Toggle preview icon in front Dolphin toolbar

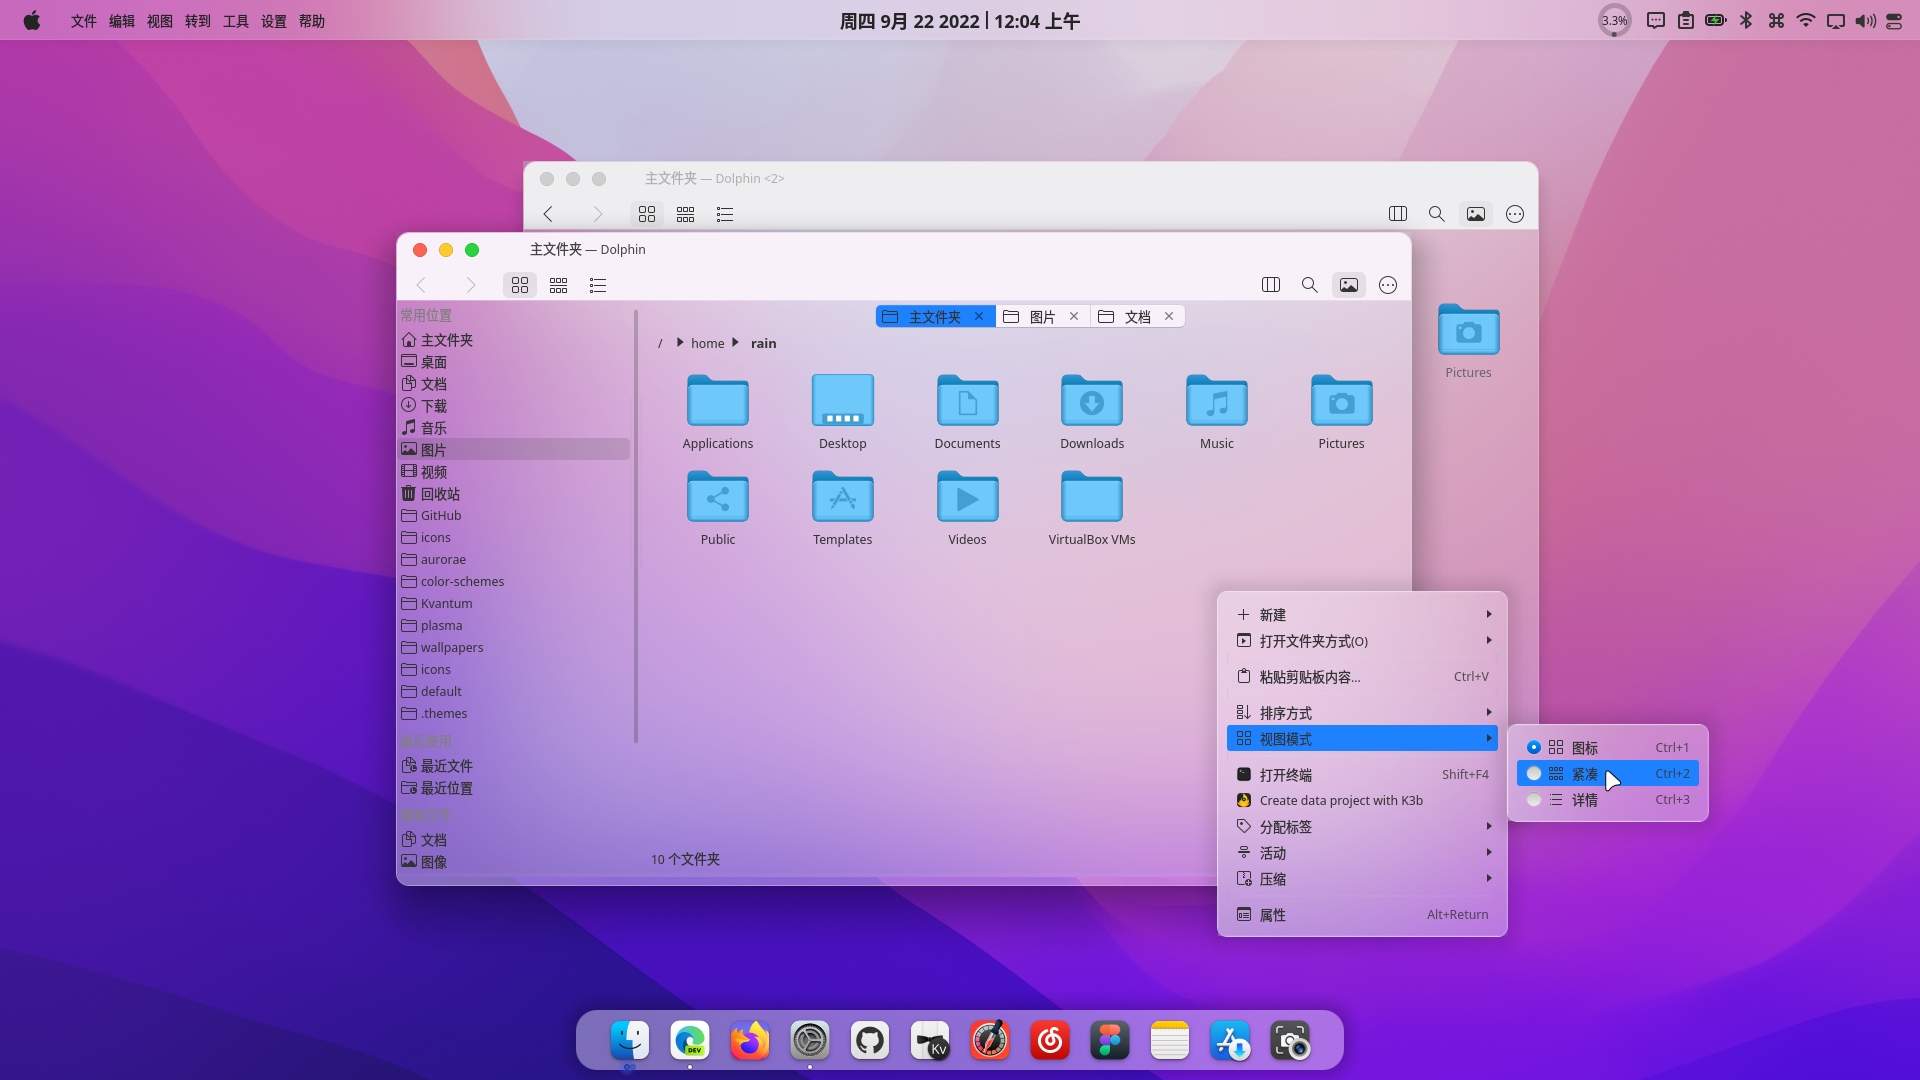[x=1349, y=285]
